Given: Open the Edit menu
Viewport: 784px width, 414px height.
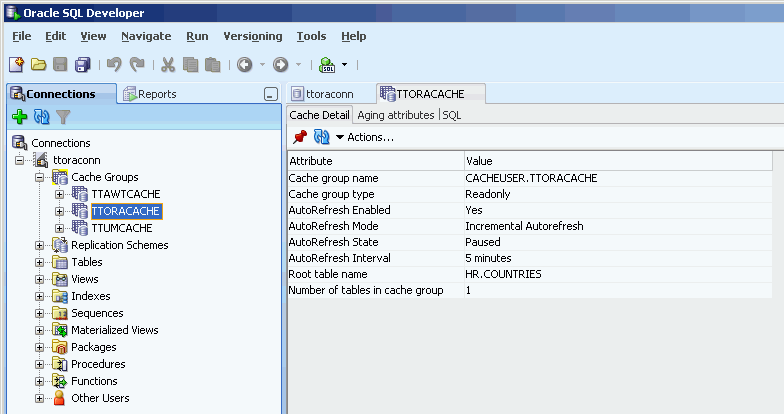Looking at the screenshot, I should pos(56,36).
